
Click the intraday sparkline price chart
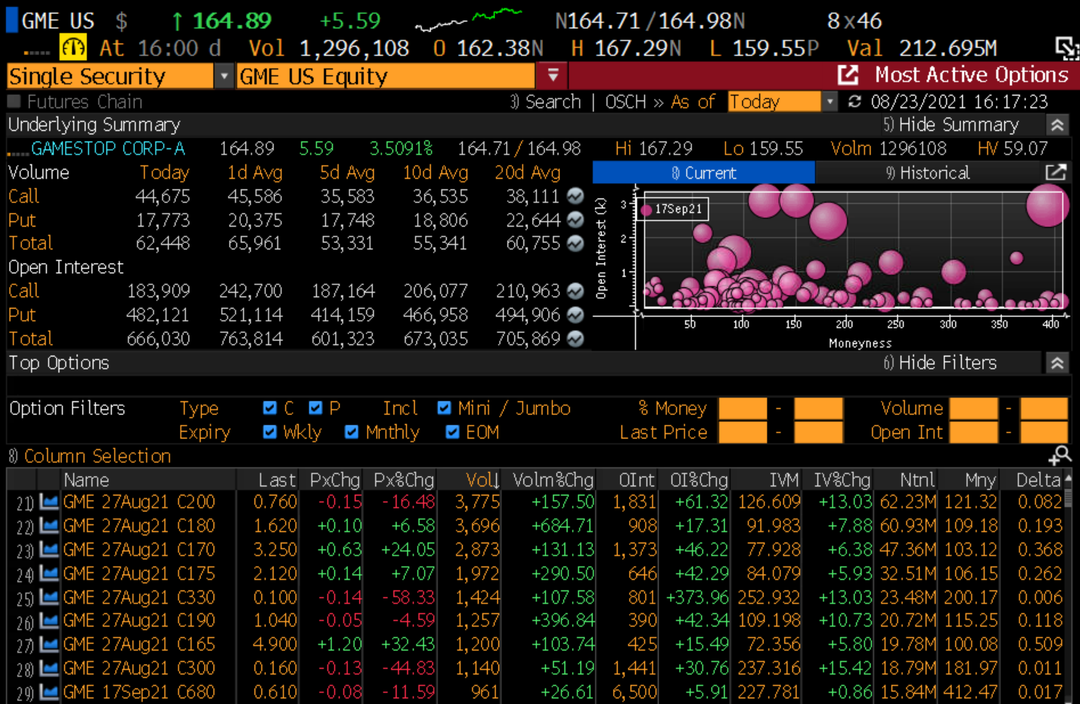(x=469, y=19)
